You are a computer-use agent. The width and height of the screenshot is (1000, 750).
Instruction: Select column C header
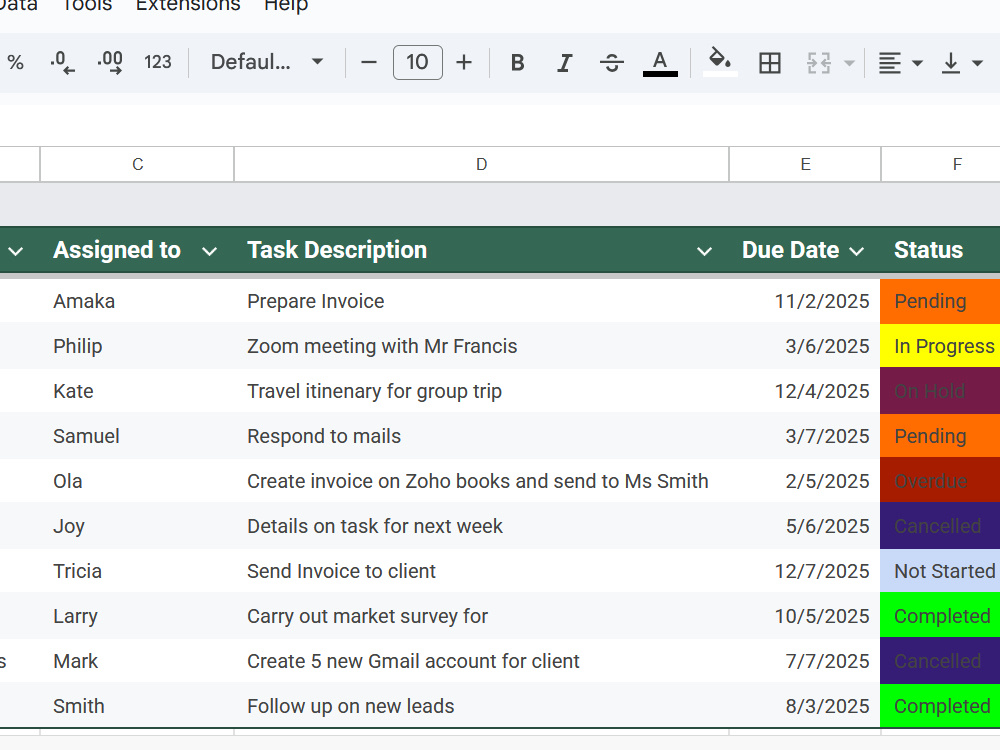(137, 165)
